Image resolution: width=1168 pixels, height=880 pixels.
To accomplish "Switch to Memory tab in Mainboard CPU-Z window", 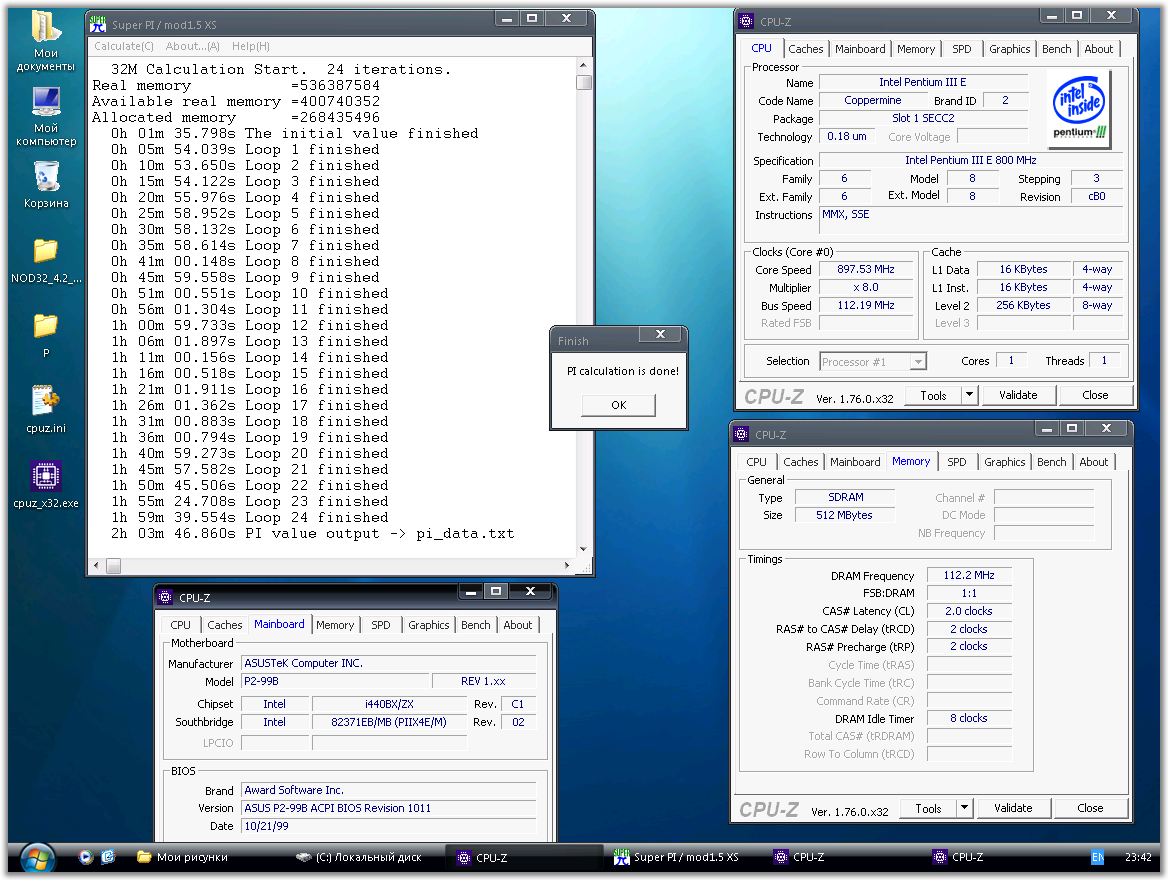I will [334, 625].
